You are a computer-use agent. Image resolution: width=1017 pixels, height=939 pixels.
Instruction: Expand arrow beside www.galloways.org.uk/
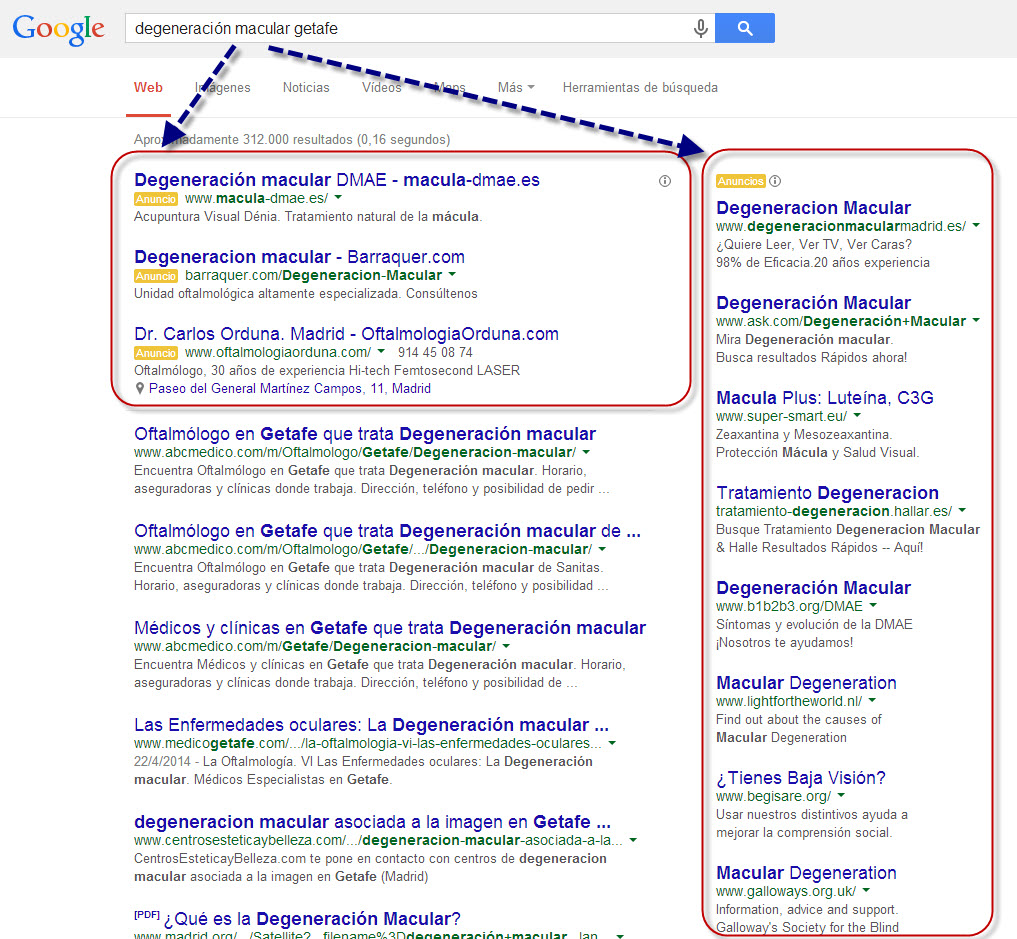[868, 891]
